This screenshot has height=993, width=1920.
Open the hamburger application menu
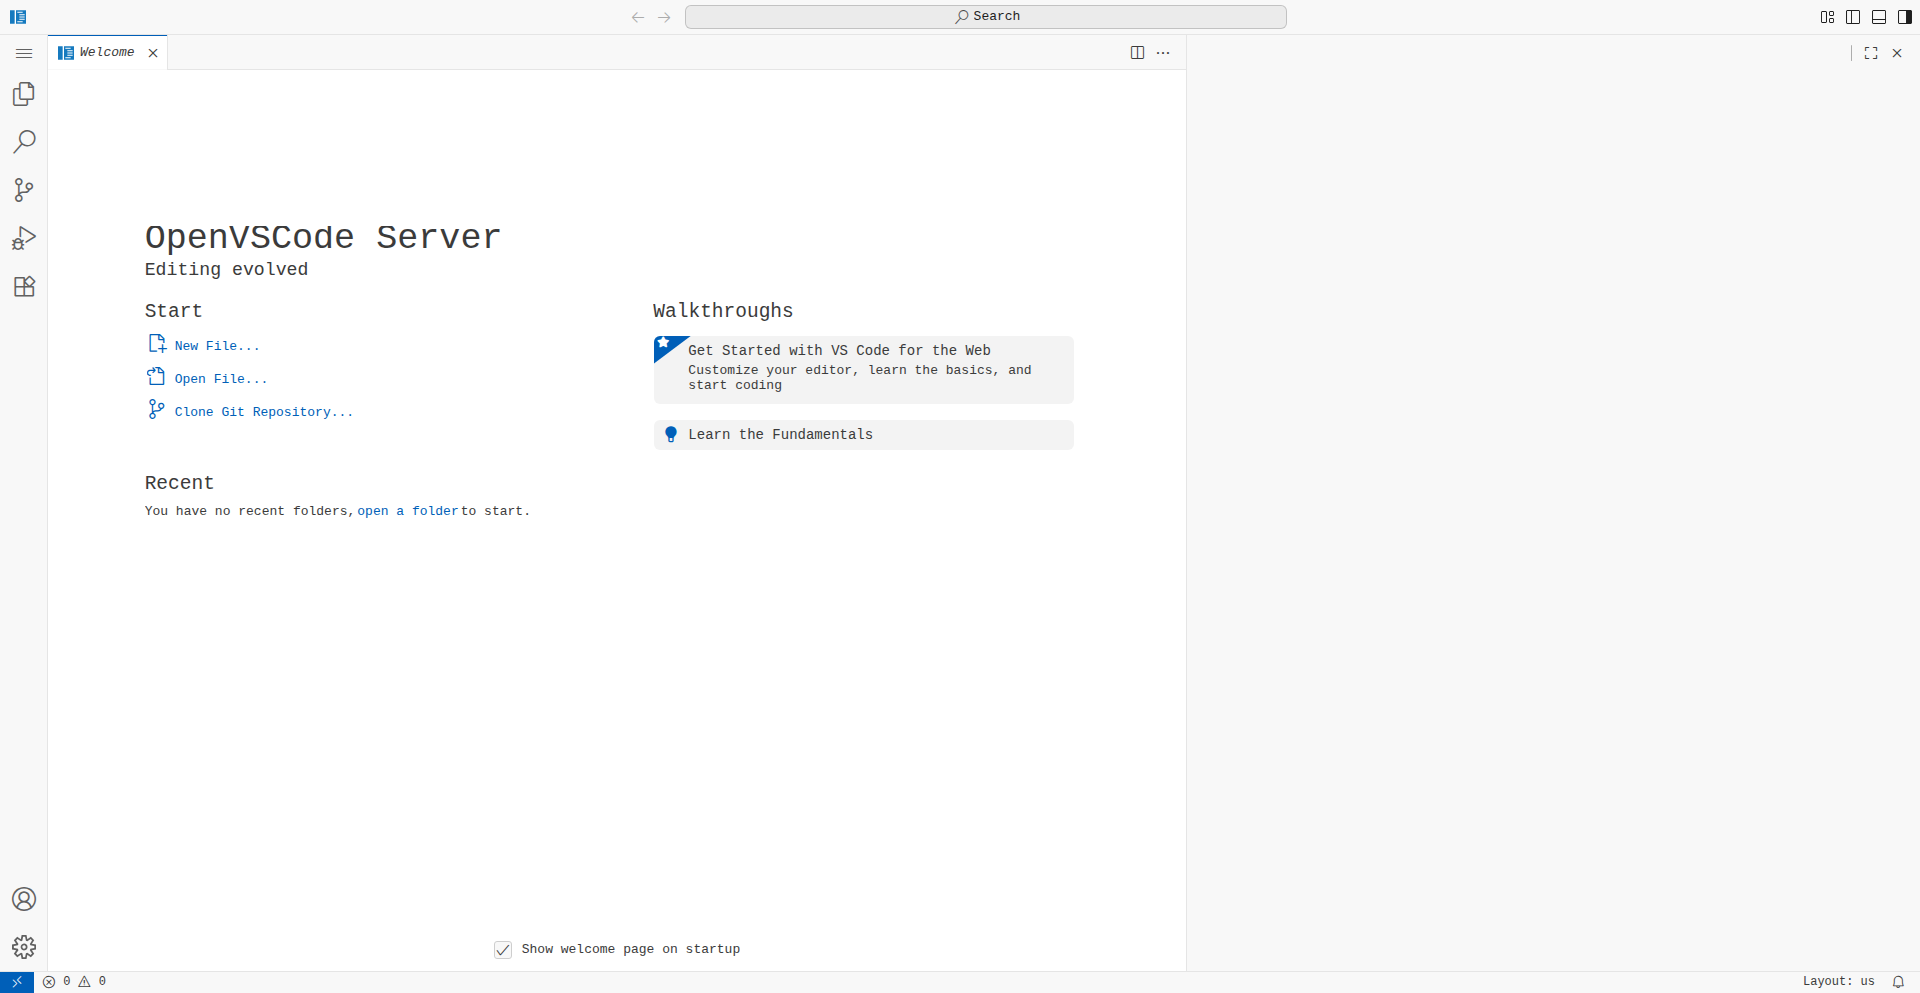click(x=24, y=53)
